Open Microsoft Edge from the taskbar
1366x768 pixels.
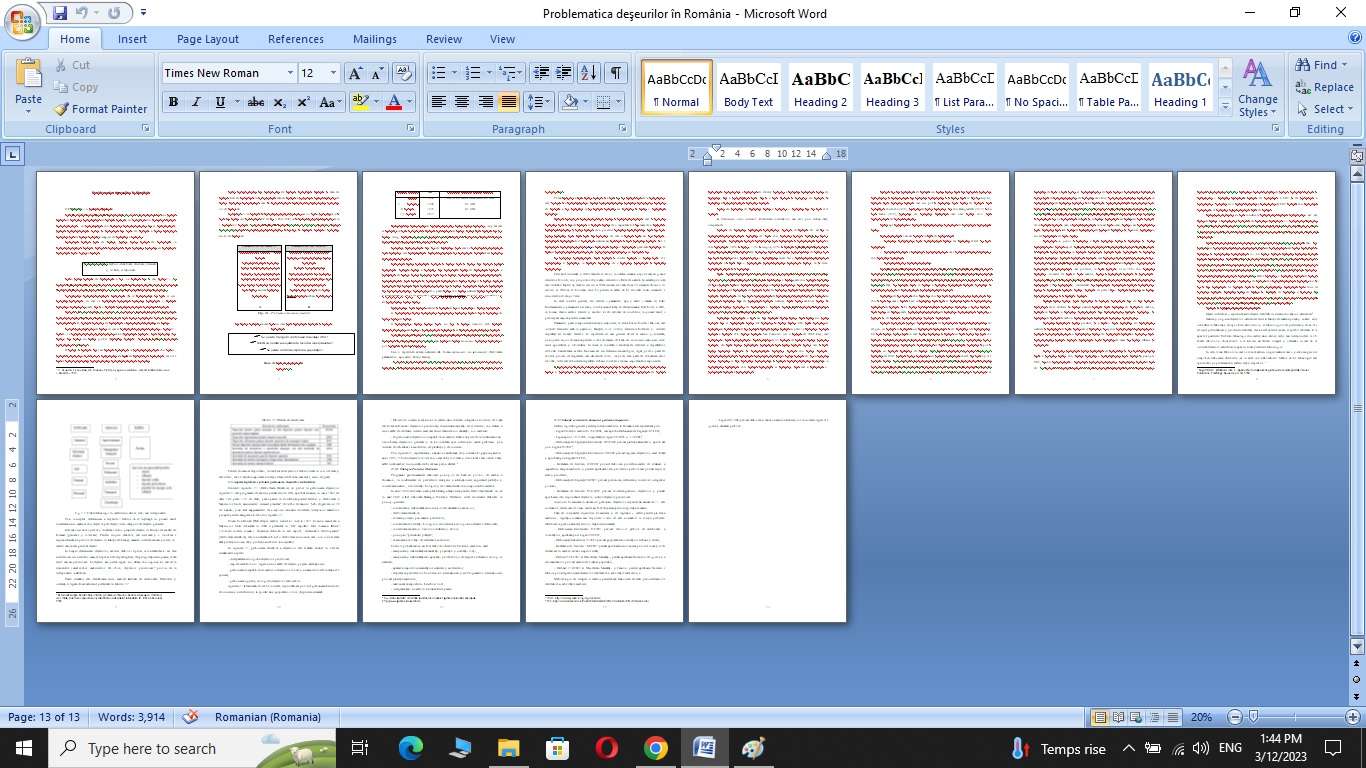click(x=411, y=748)
